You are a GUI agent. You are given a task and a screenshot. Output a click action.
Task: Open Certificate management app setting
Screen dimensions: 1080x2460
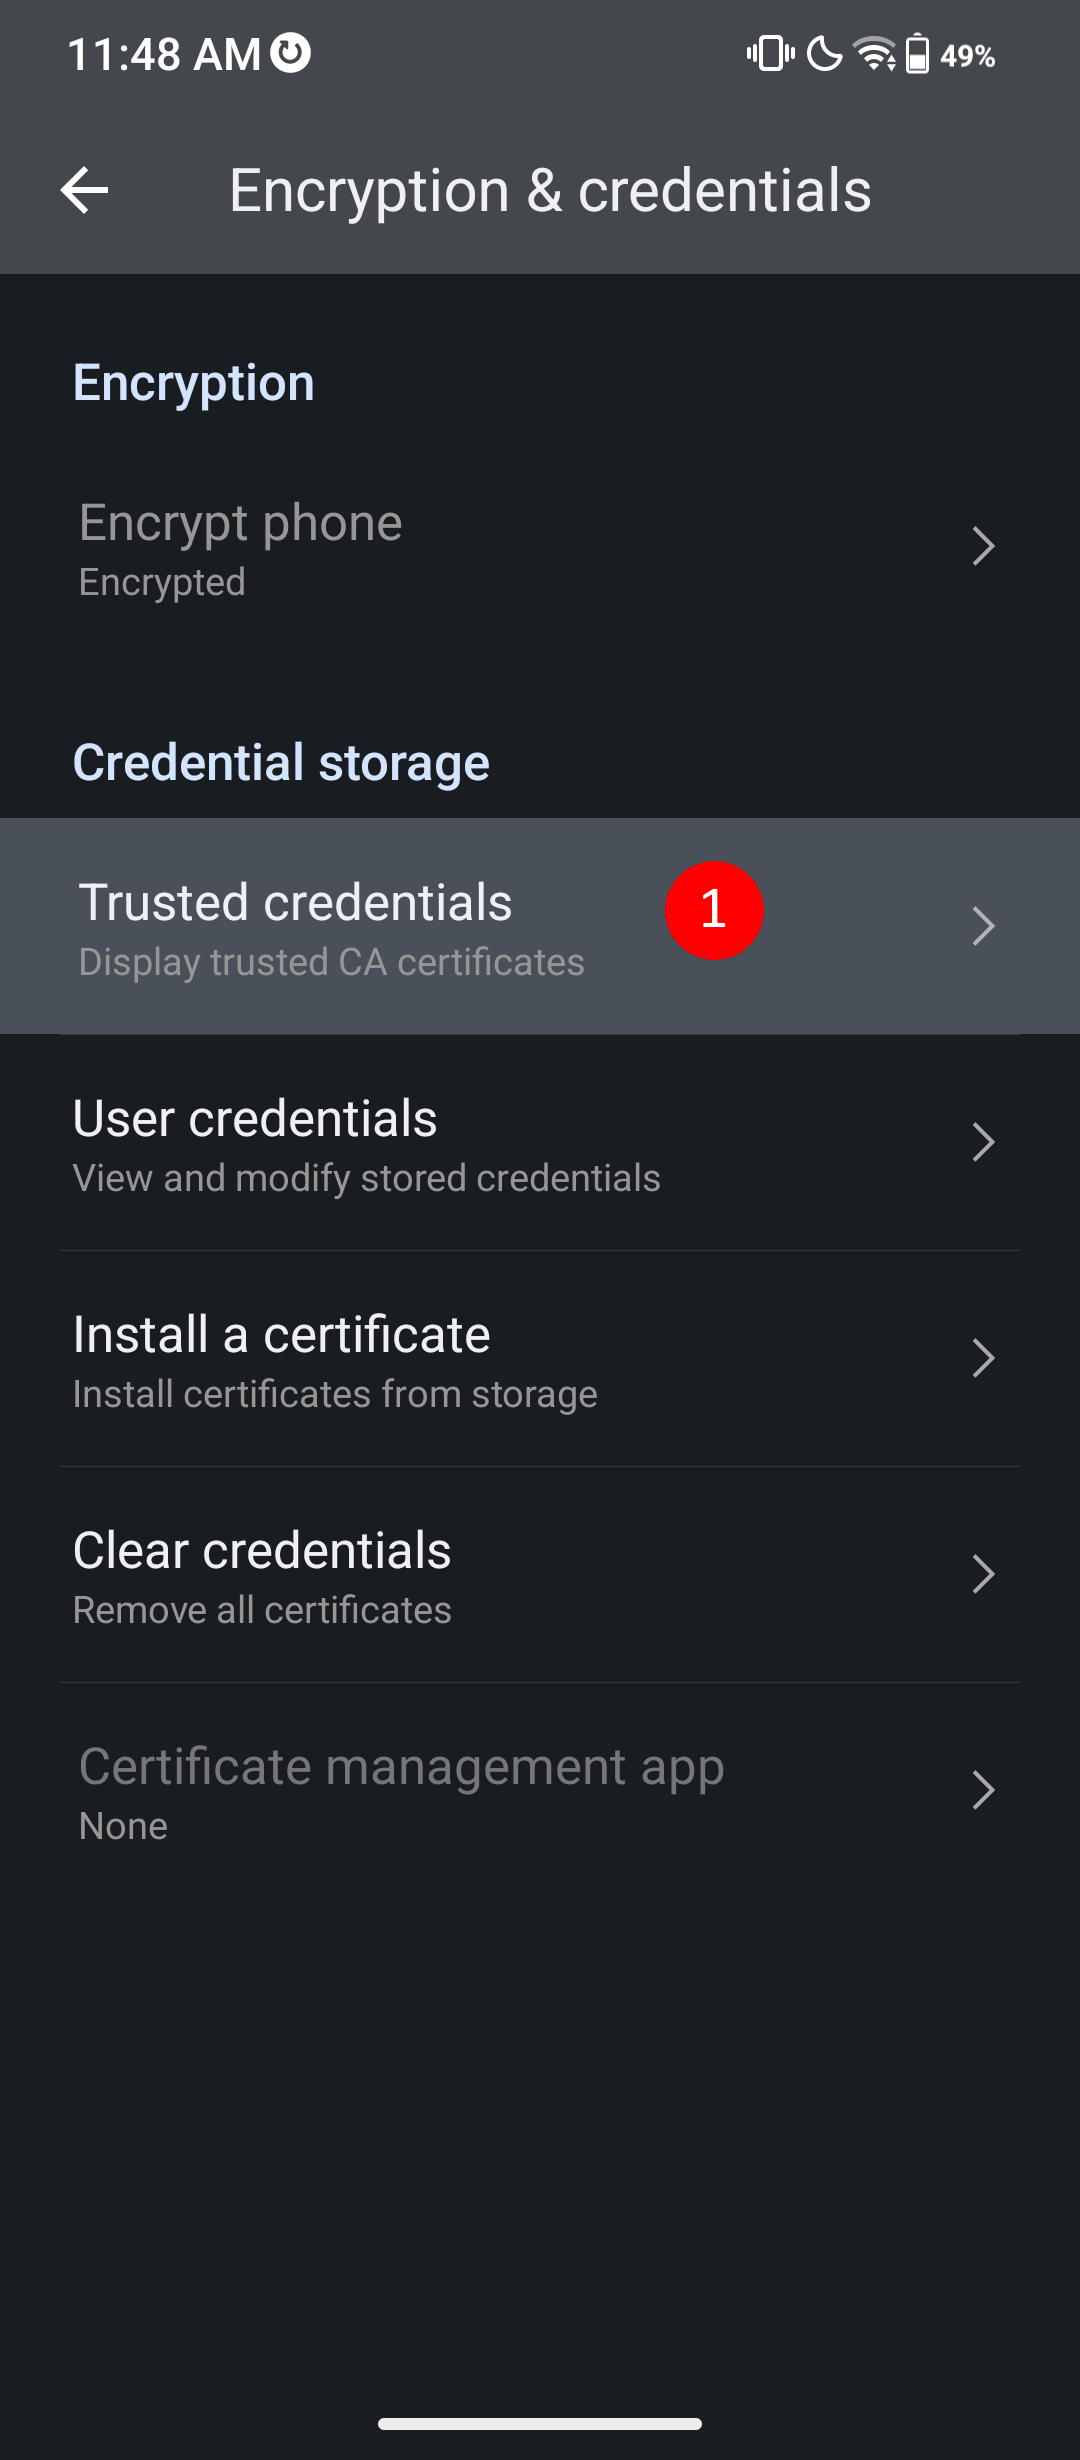click(x=540, y=1790)
